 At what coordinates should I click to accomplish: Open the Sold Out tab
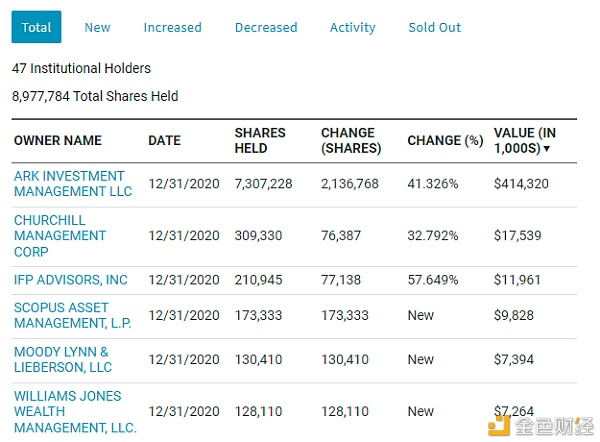[435, 27]
